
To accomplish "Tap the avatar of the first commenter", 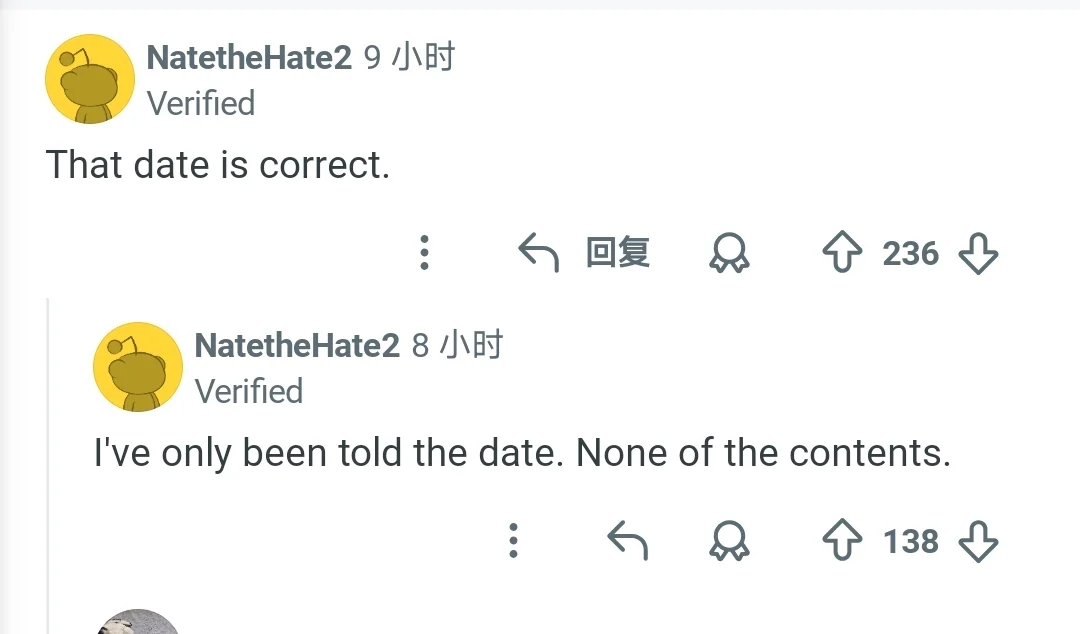I will point(90,79).
